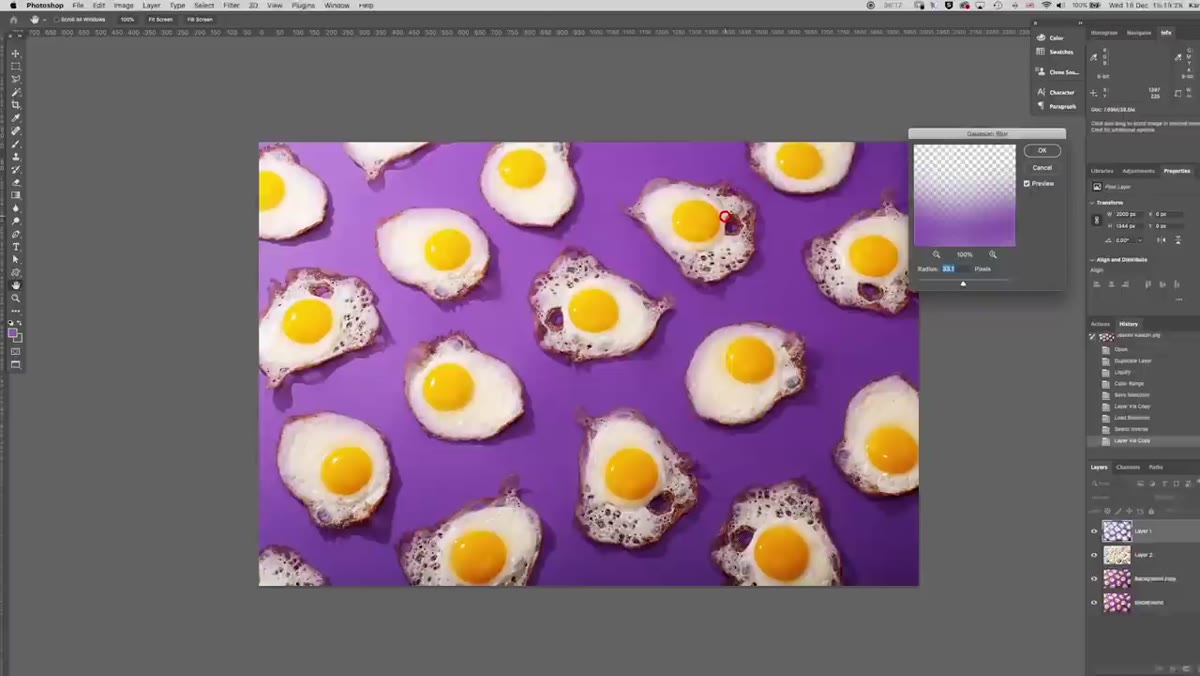Viewport: 1200px width, 676px height.
Task: Select the Liquify history state
Action: [1122, 372]
